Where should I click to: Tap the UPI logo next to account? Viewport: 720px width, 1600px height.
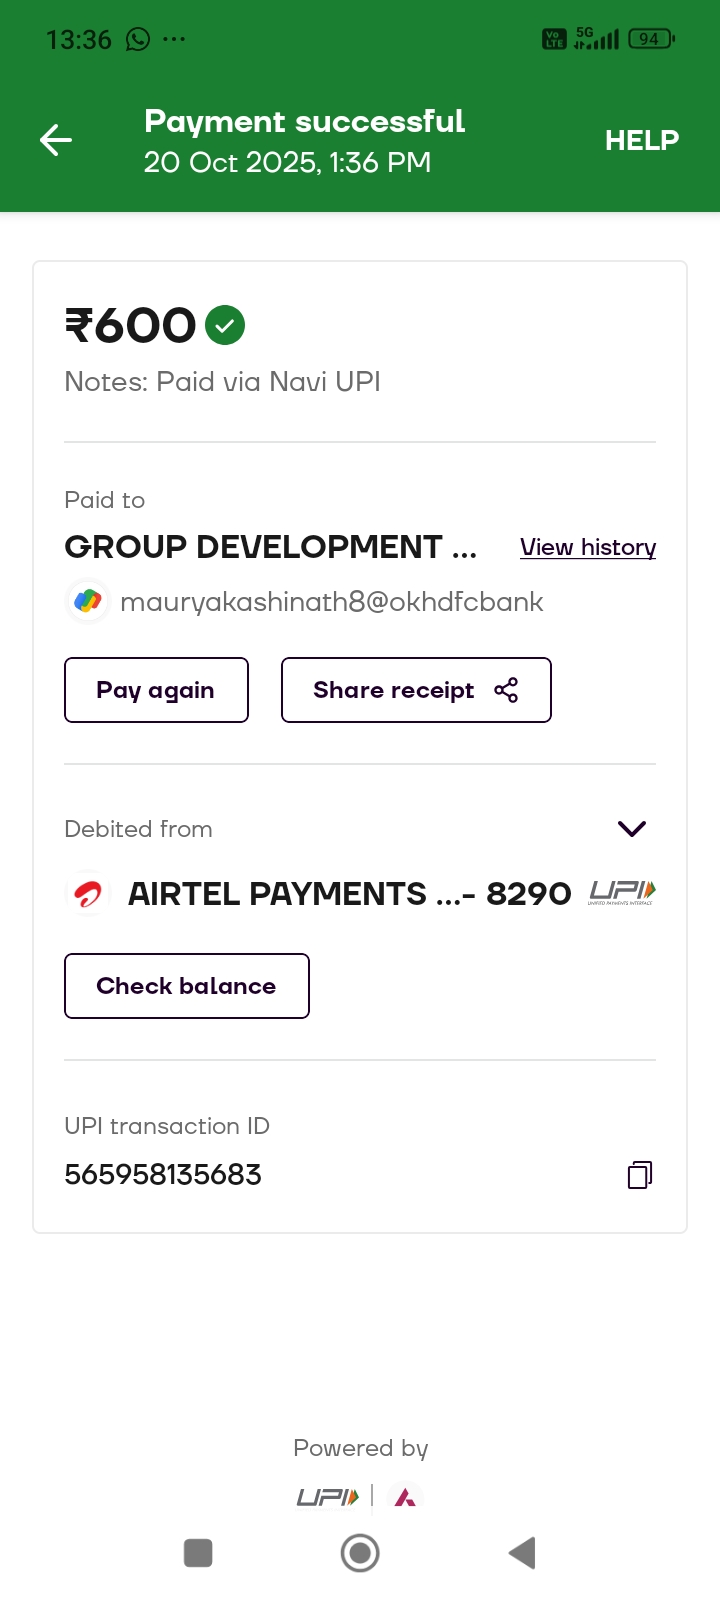point(621,892)
